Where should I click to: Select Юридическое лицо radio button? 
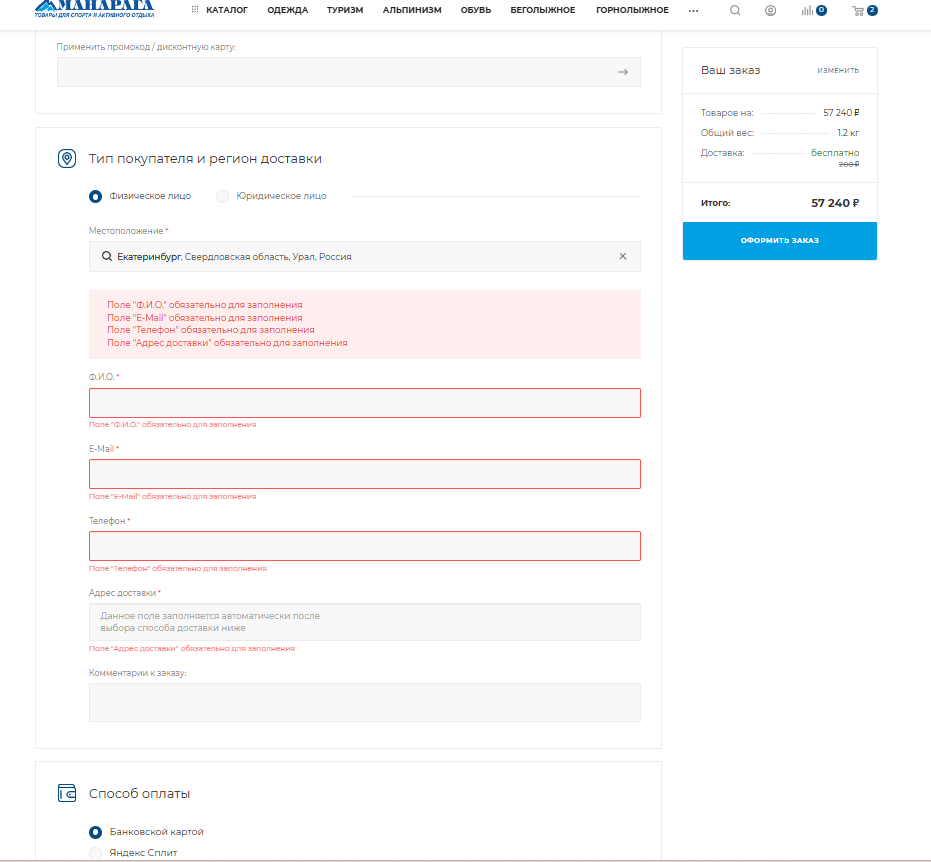point(223,196)
